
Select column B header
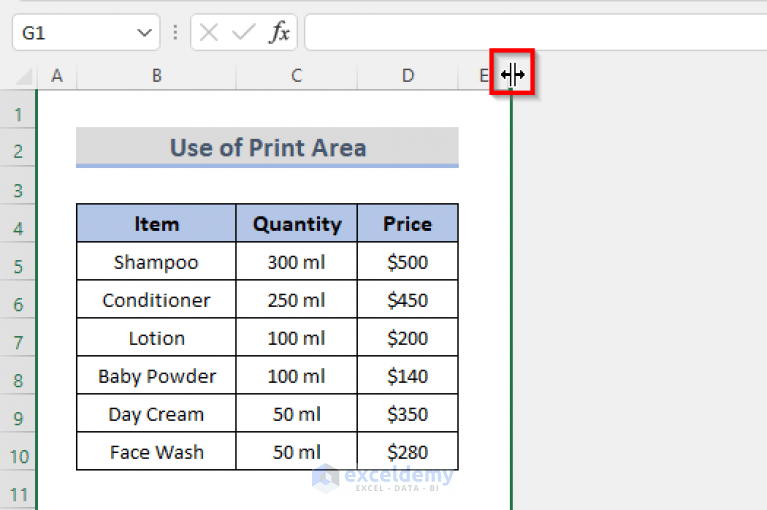point(157,76)
